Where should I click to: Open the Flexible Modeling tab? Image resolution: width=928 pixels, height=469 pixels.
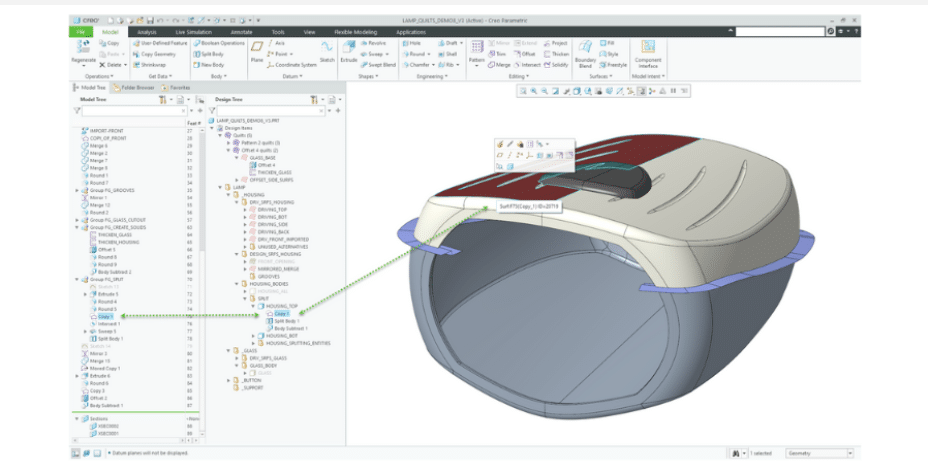point(357,32)
